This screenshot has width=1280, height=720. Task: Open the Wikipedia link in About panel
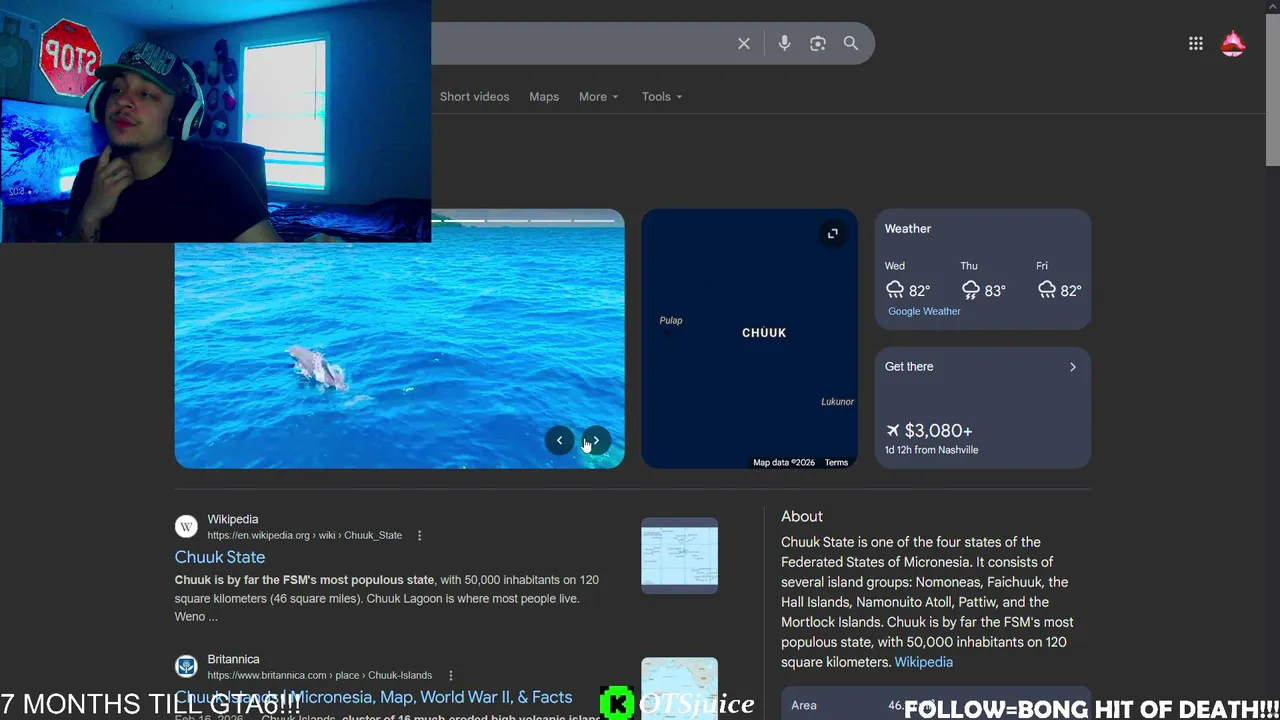tap(923, 662)
